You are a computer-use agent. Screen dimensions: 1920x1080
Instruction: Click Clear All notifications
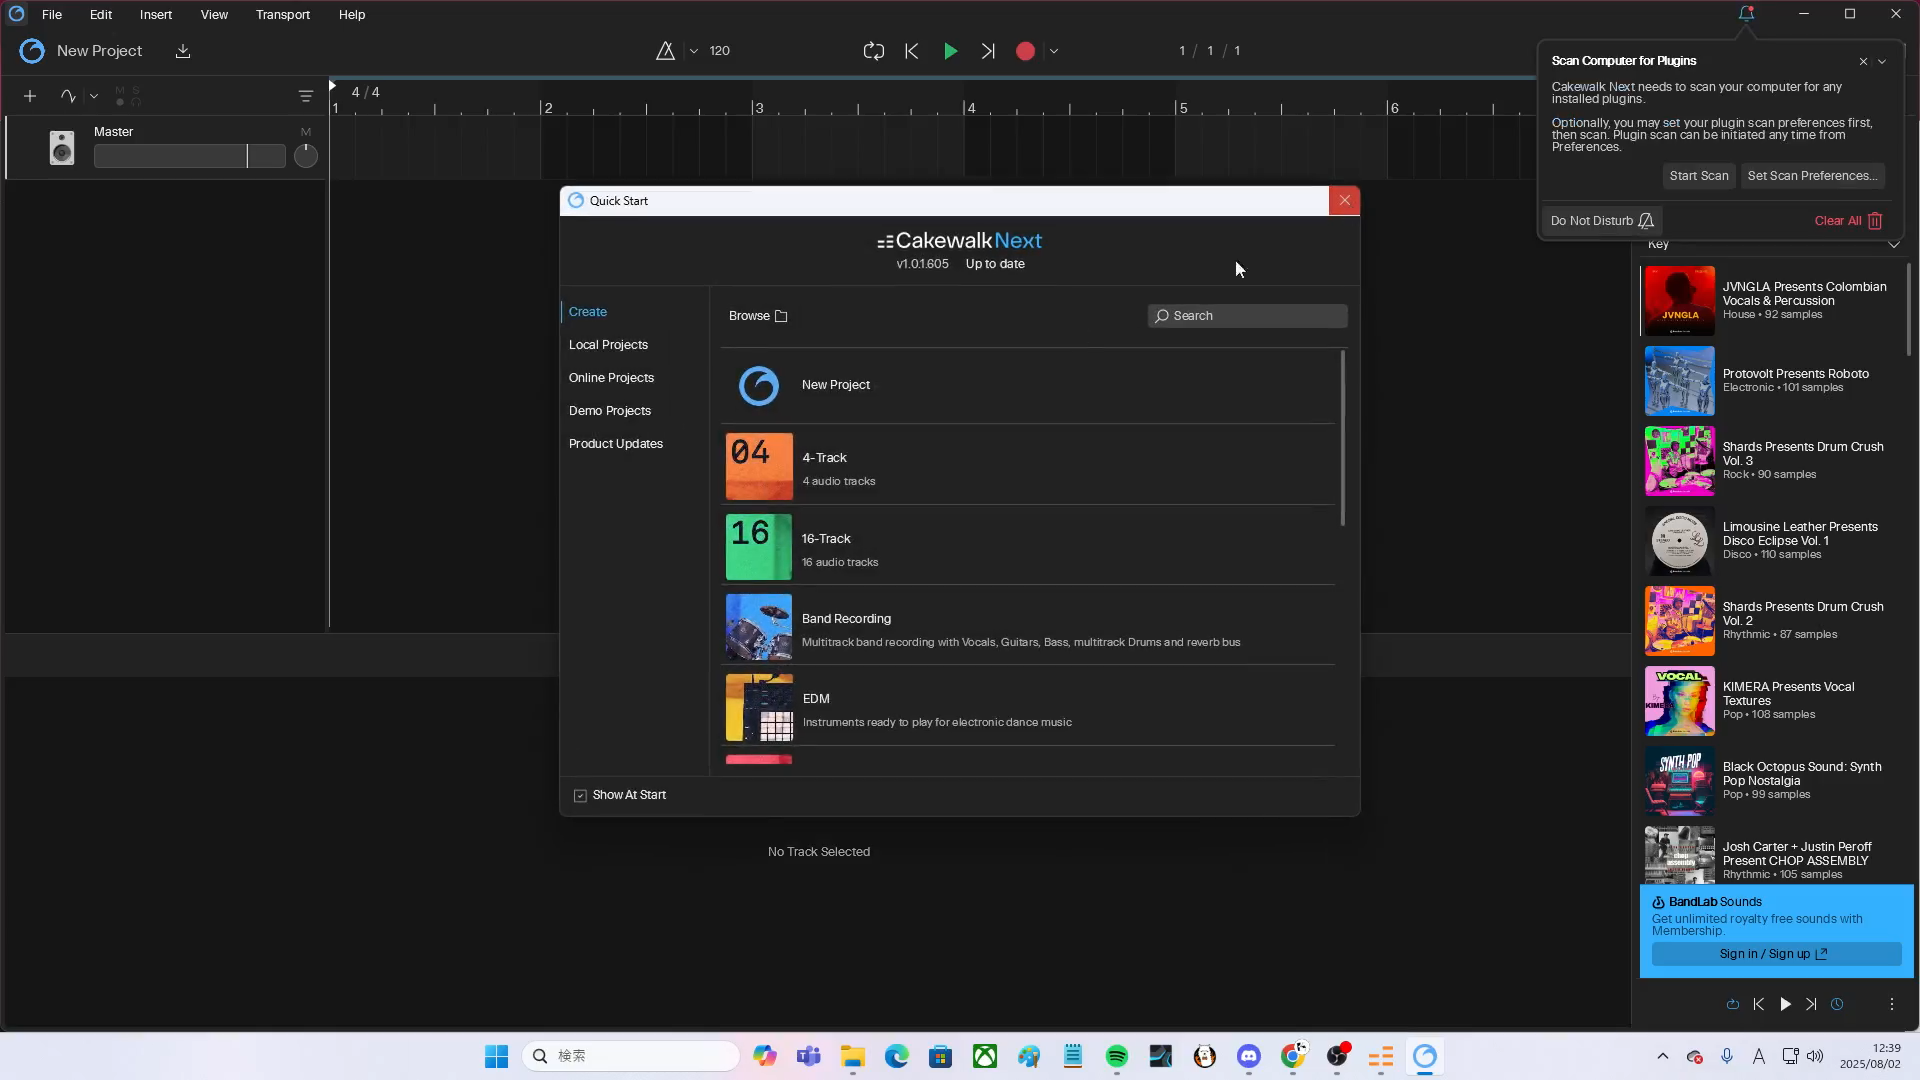[1849, 221]
